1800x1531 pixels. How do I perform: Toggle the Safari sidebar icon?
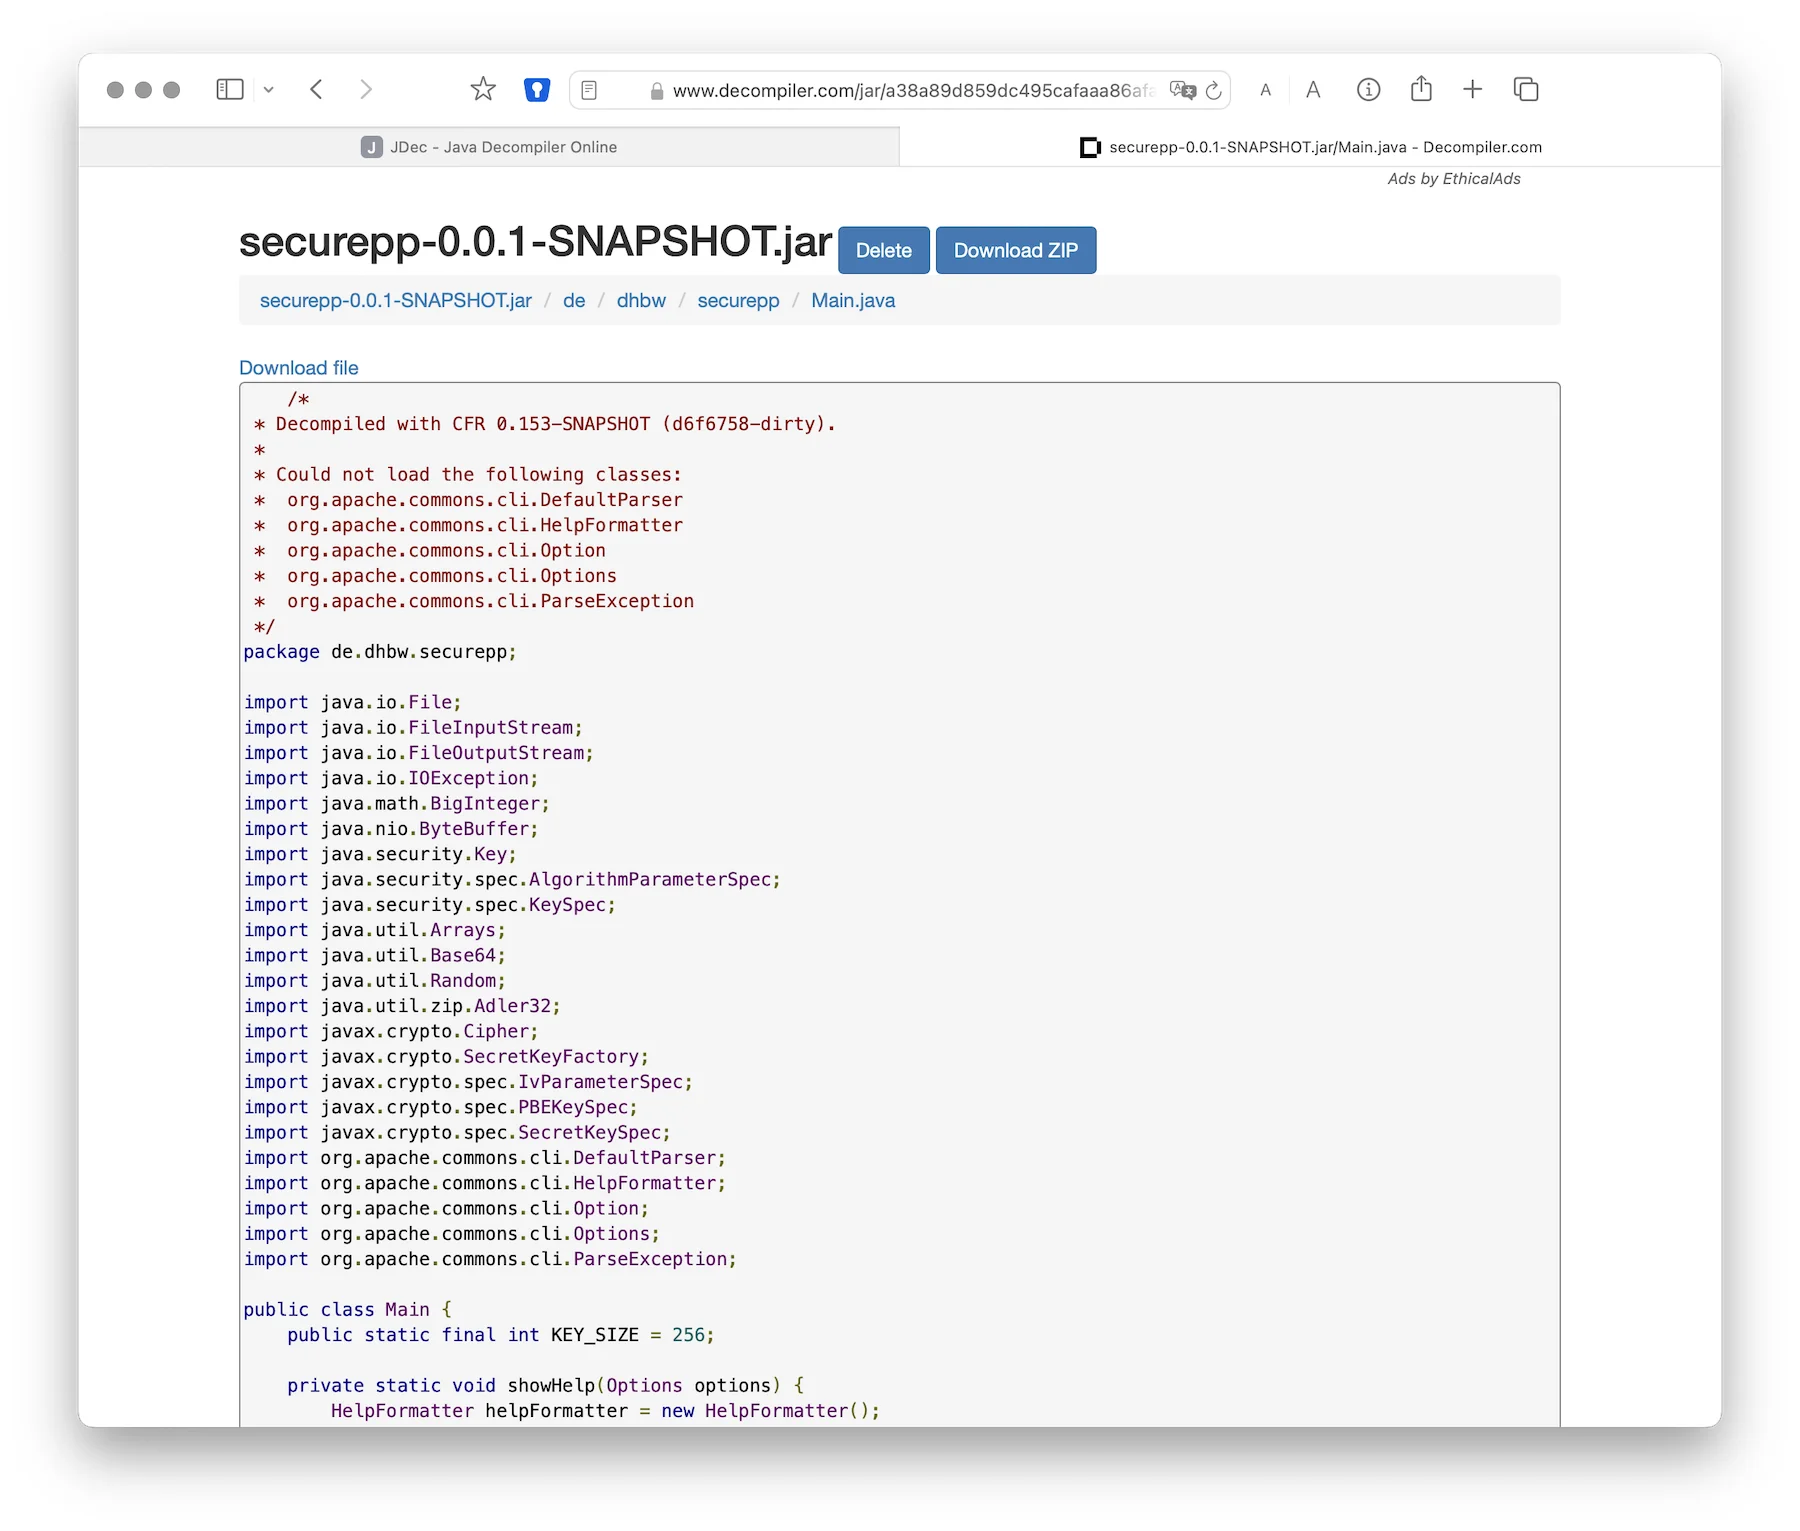coord(229,90)
